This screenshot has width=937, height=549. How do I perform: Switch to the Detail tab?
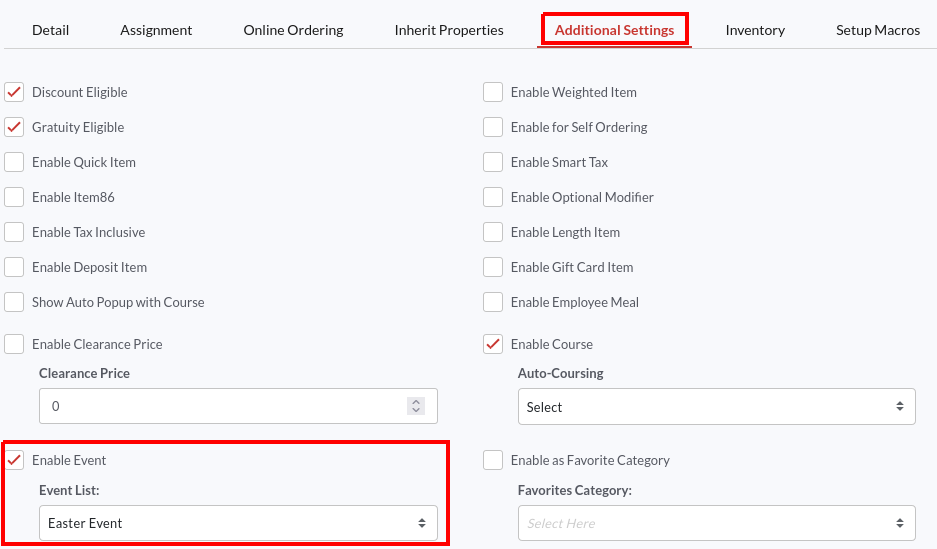[50, 30]
